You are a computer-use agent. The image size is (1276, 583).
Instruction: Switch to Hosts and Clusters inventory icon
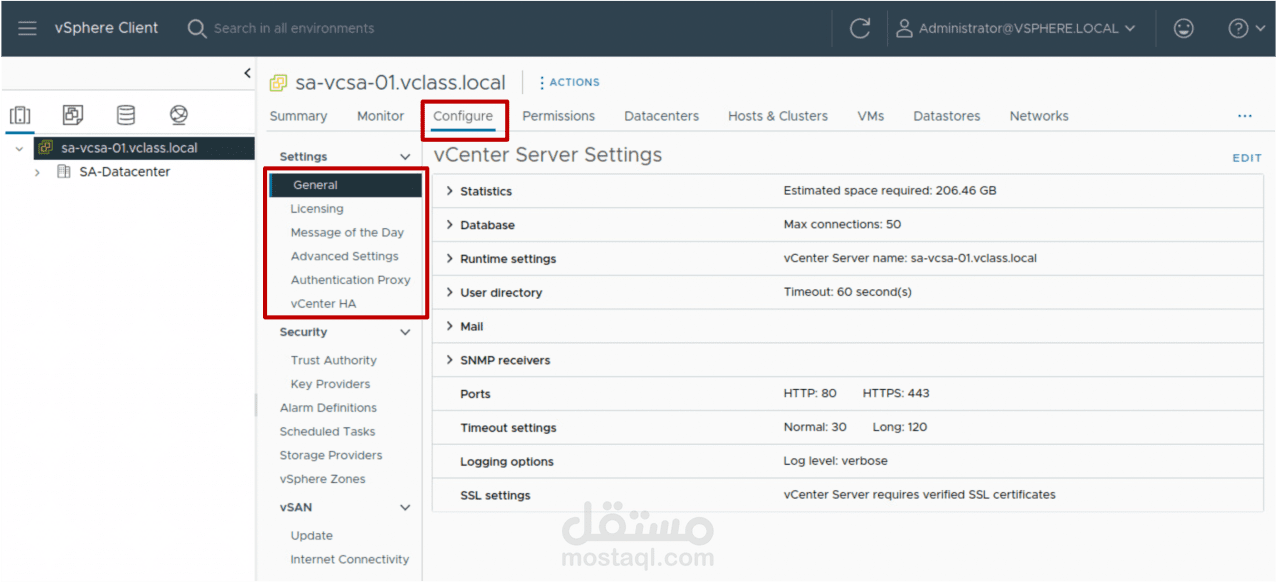[20, 115]
